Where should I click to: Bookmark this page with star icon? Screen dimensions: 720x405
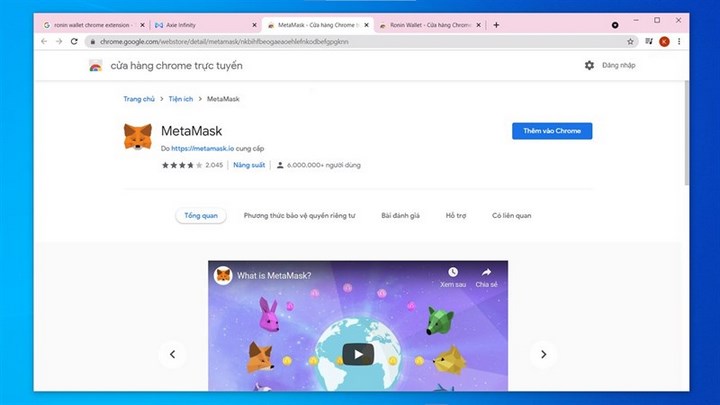tap(630, 41)
